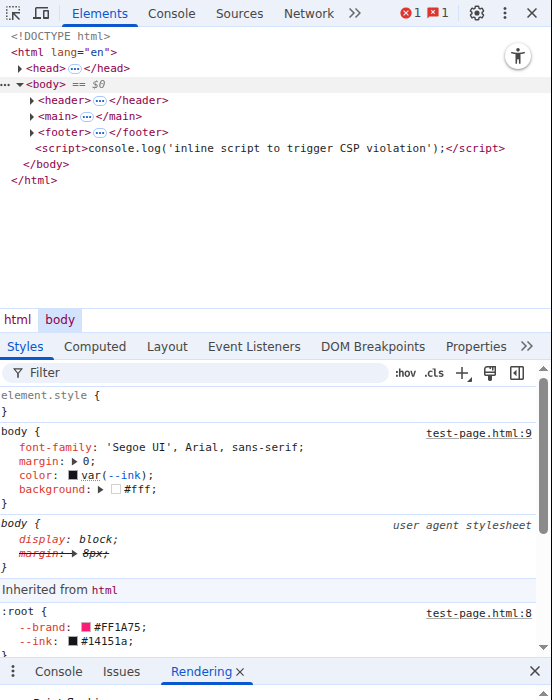The image size is (552, 700).
Task: Close the bottom drawer panel
Action: click(x=535, y=671)
